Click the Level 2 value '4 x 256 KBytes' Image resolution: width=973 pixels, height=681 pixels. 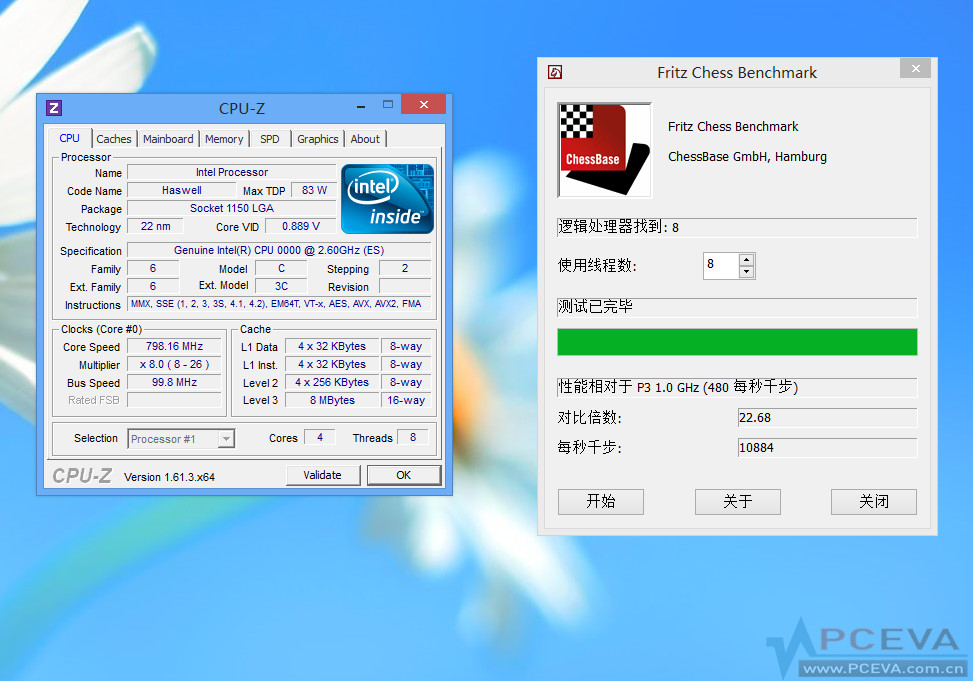click(332, 382)
